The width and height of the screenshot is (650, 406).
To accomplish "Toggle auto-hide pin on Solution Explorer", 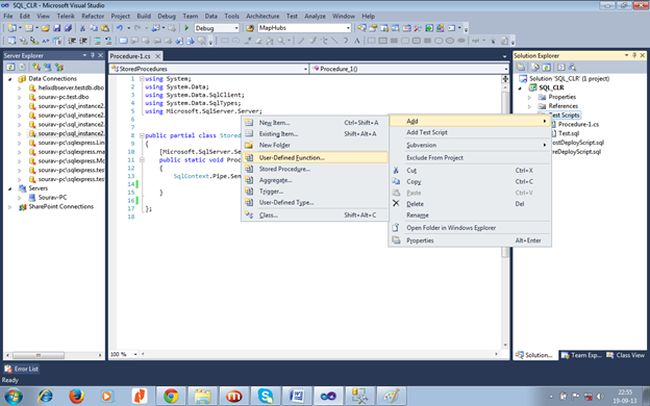I will [634, 55].
